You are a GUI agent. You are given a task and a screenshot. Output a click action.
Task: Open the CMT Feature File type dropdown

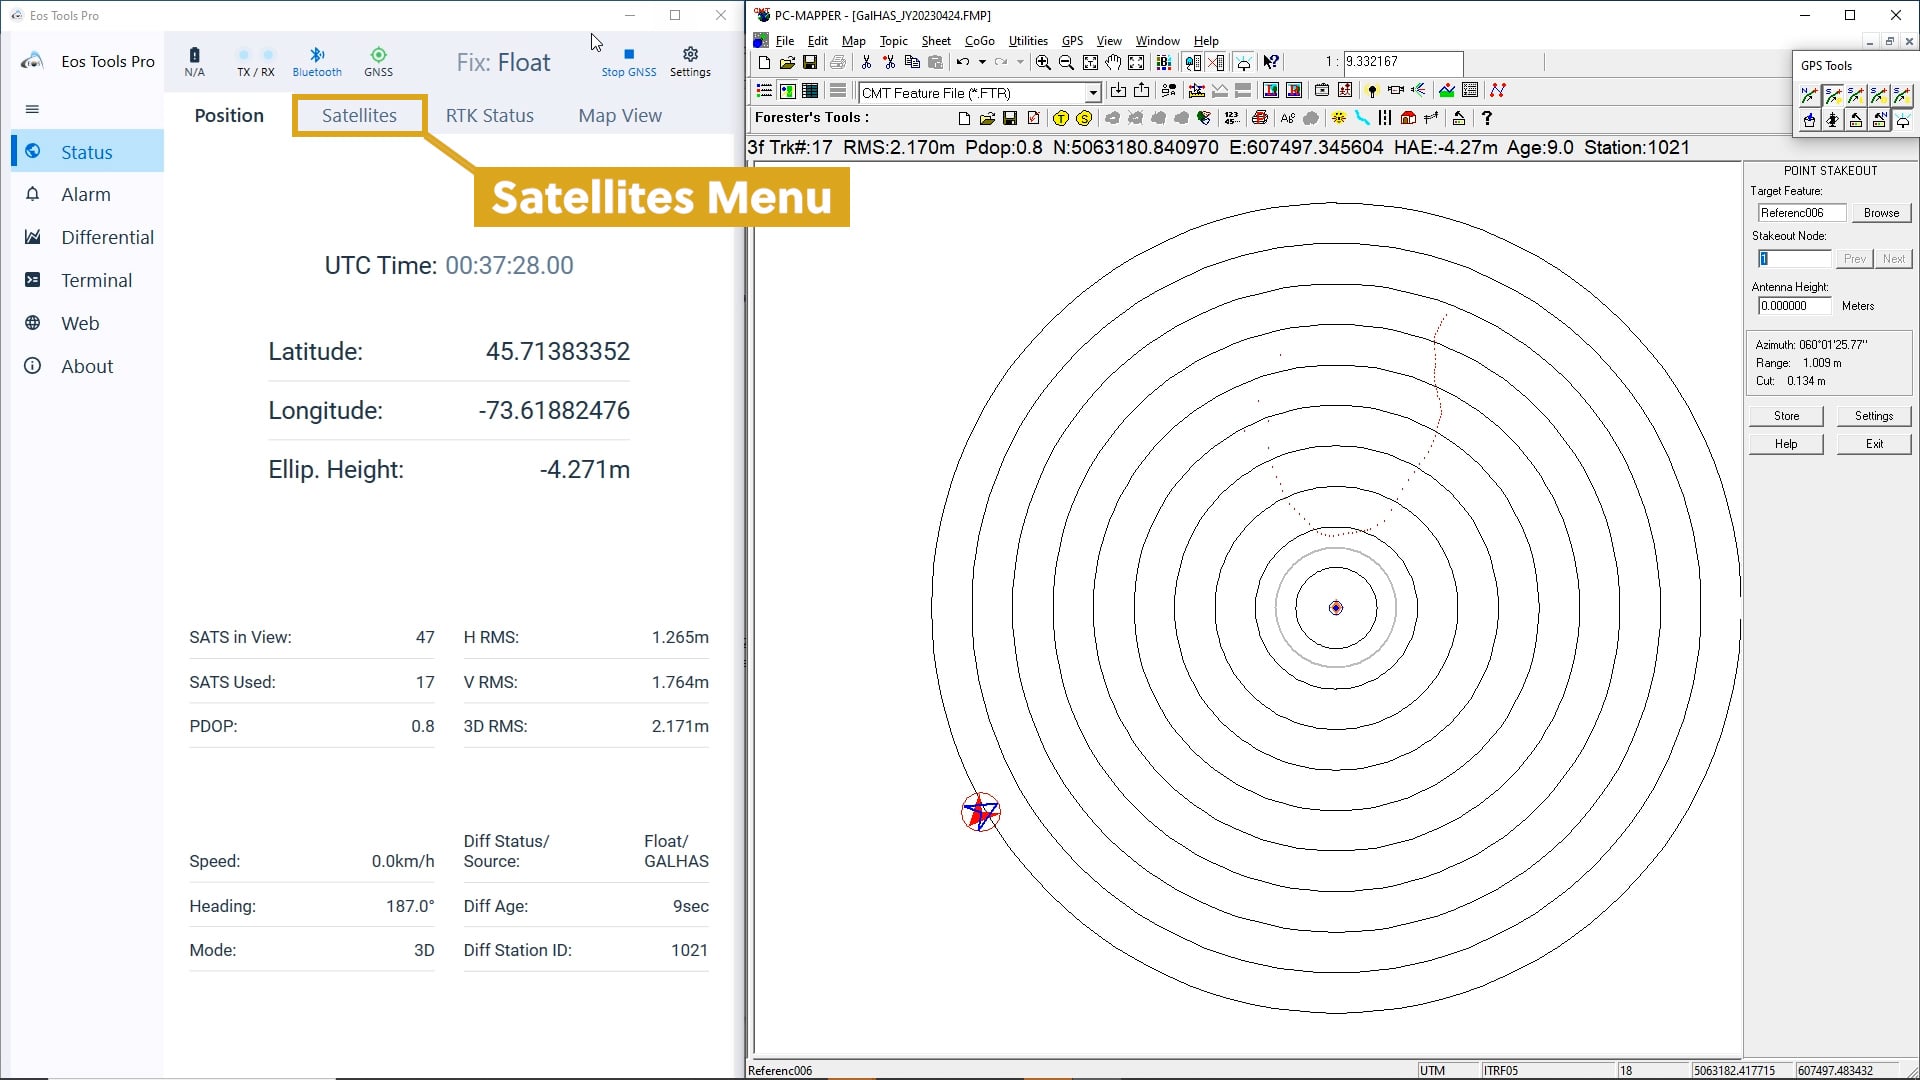(x=1093, y=93)
